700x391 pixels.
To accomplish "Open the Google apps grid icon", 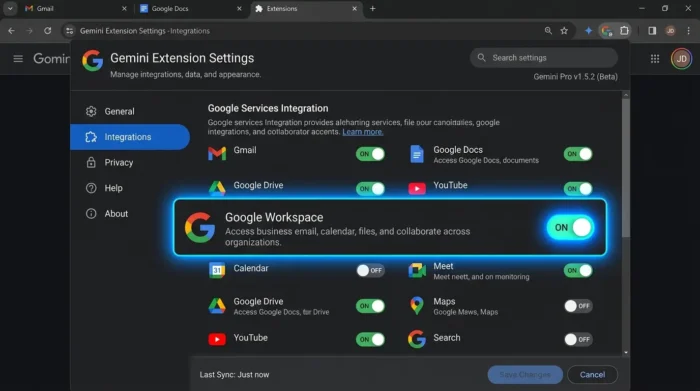I will pyautogui.click(x=655, y=59).
